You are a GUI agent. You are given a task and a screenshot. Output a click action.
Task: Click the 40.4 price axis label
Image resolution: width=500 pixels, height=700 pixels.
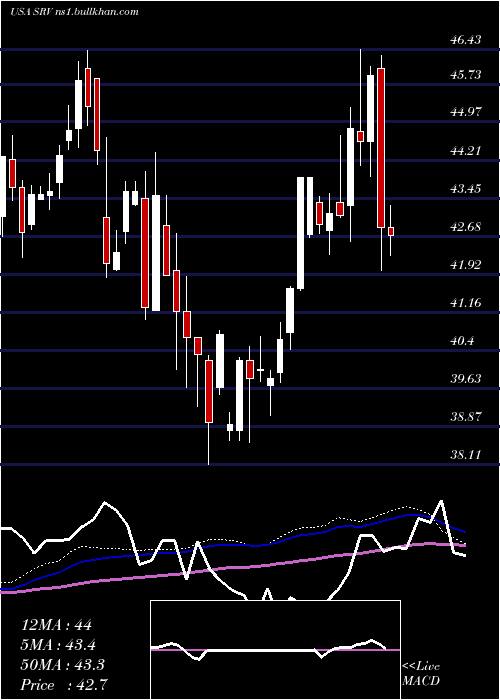[x=462, y=342]
